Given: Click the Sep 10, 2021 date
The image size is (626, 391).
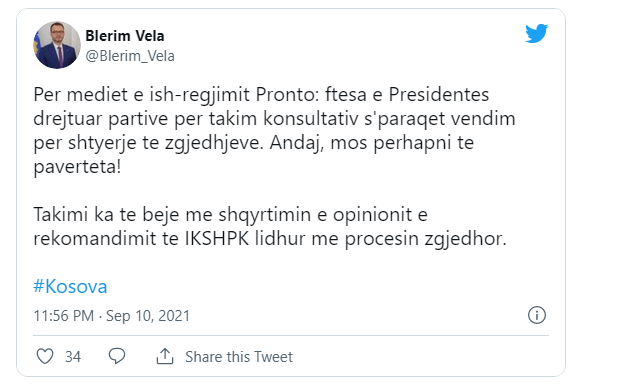Looking at the screenshot, I should coord(148,316).
